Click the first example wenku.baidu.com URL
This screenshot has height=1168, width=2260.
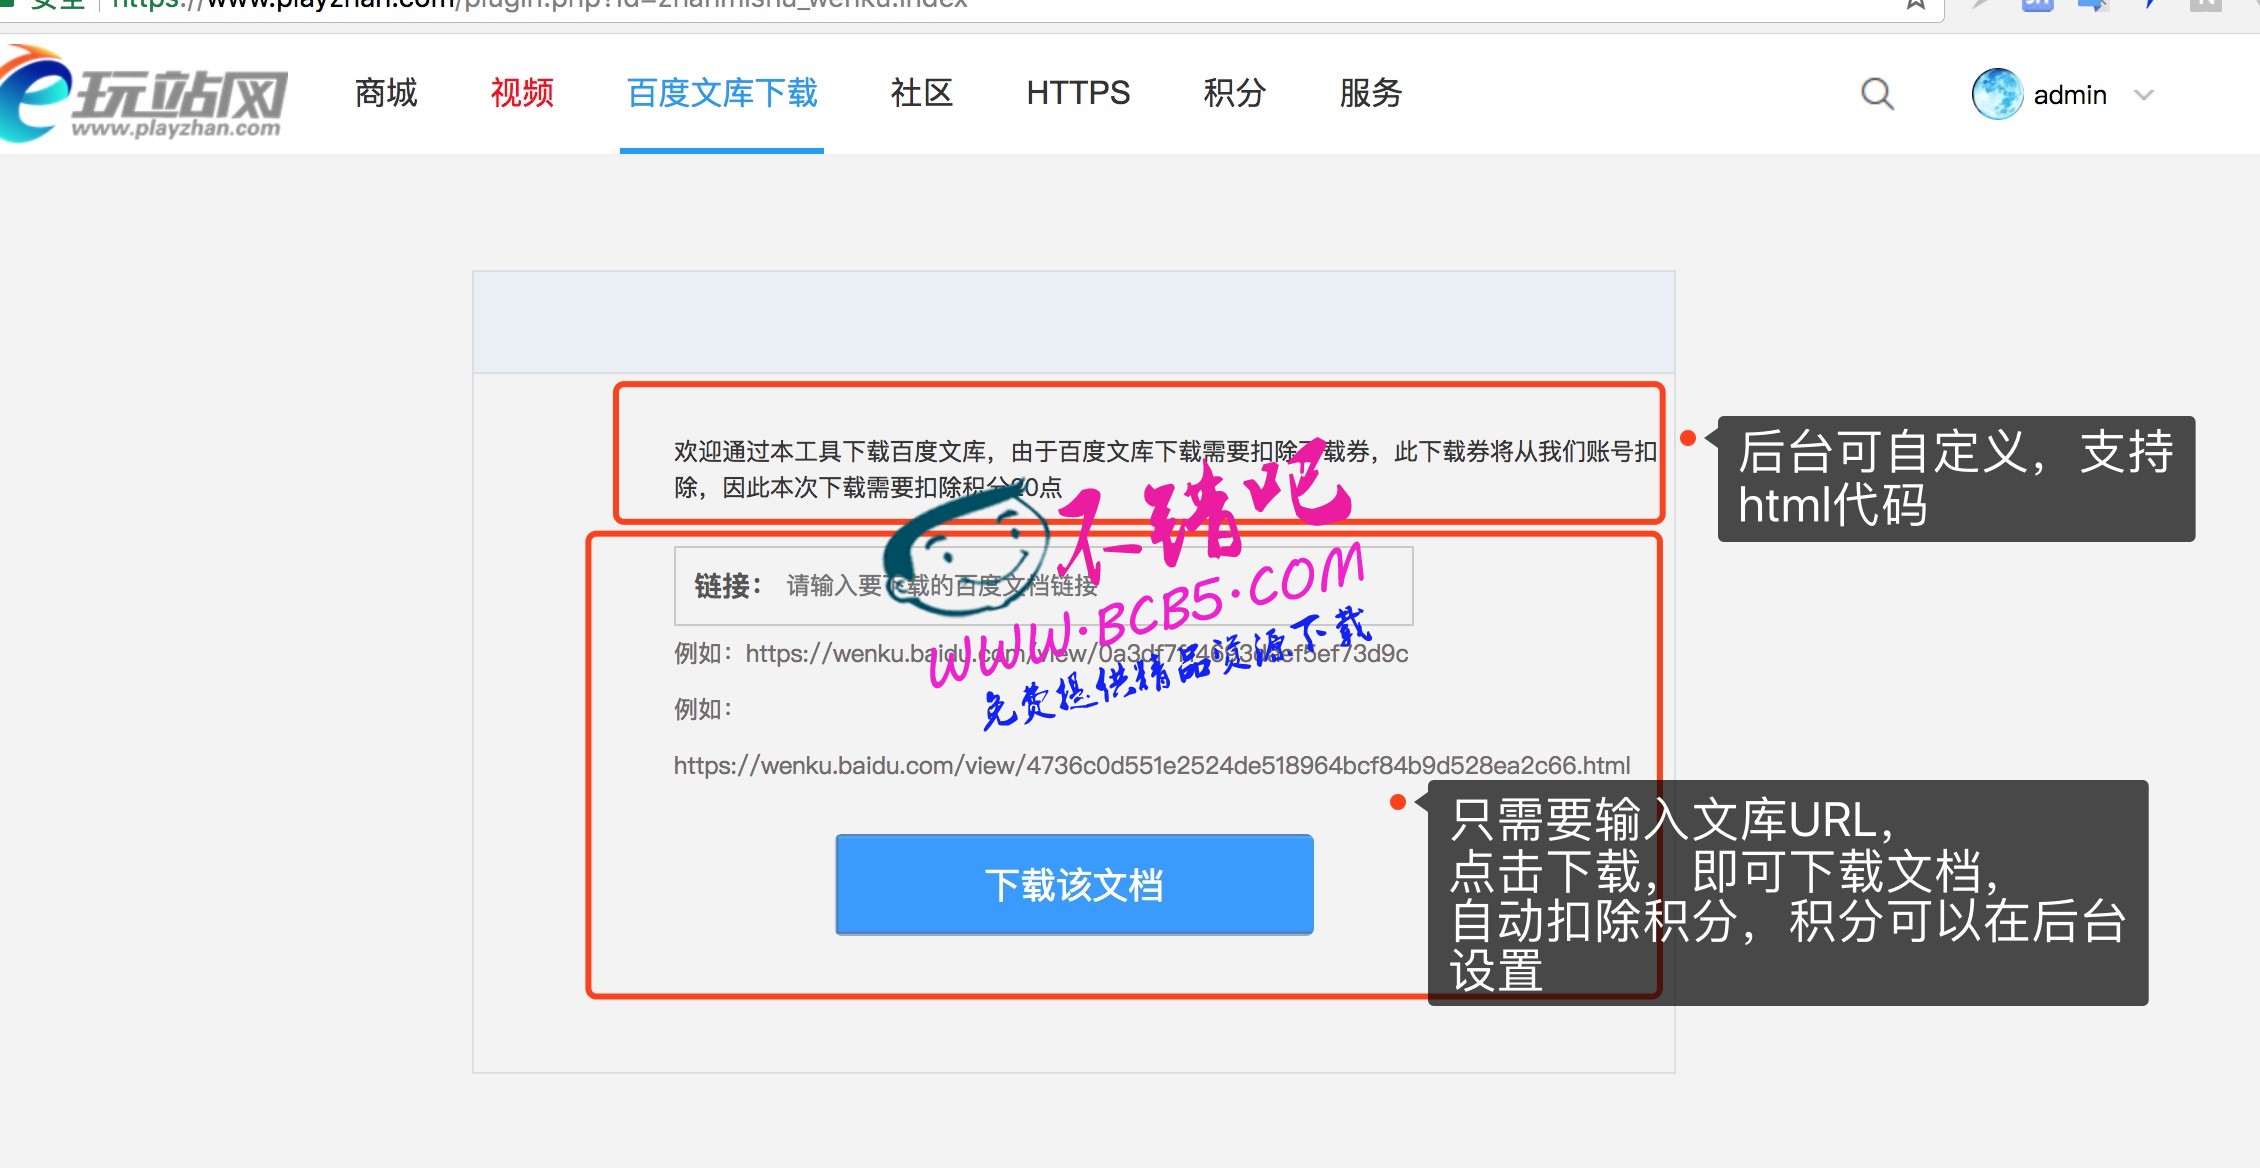1076,654
